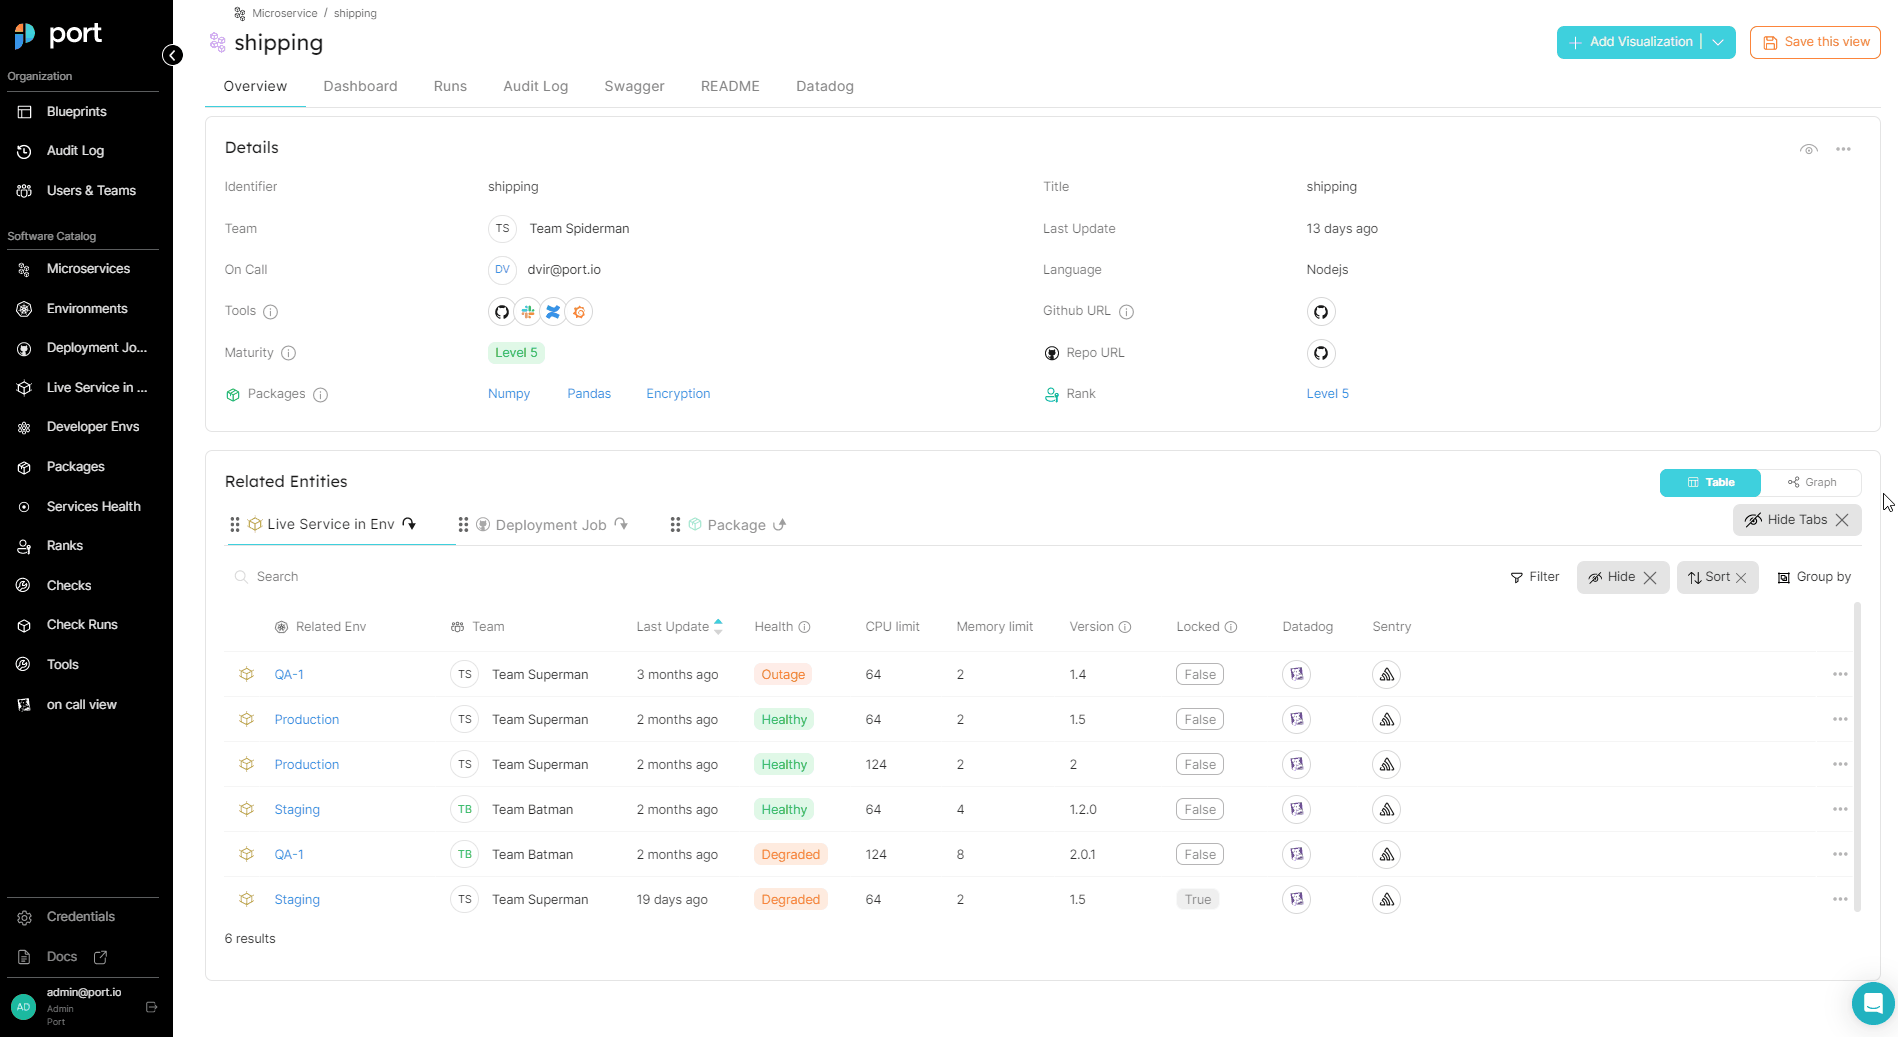The height and width of the screenshot is (1037, 1898).
Task: Open the Slack tool icon in the Tools row
Action: pyautogui.click(x=528, y=312)
